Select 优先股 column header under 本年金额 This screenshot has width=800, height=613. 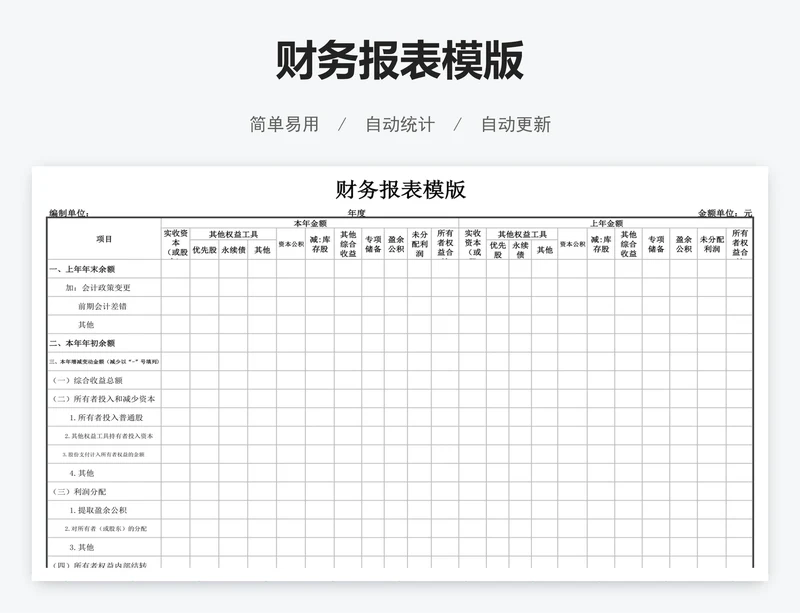point(205,250)
